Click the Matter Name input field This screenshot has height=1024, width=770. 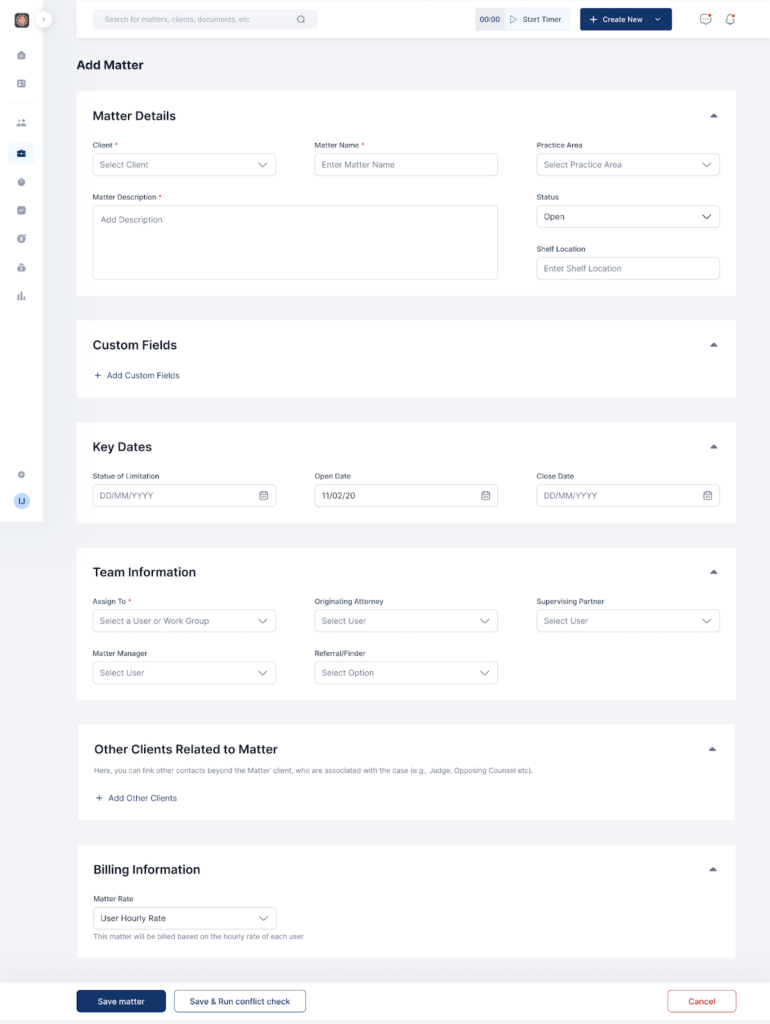click(405, 165)
